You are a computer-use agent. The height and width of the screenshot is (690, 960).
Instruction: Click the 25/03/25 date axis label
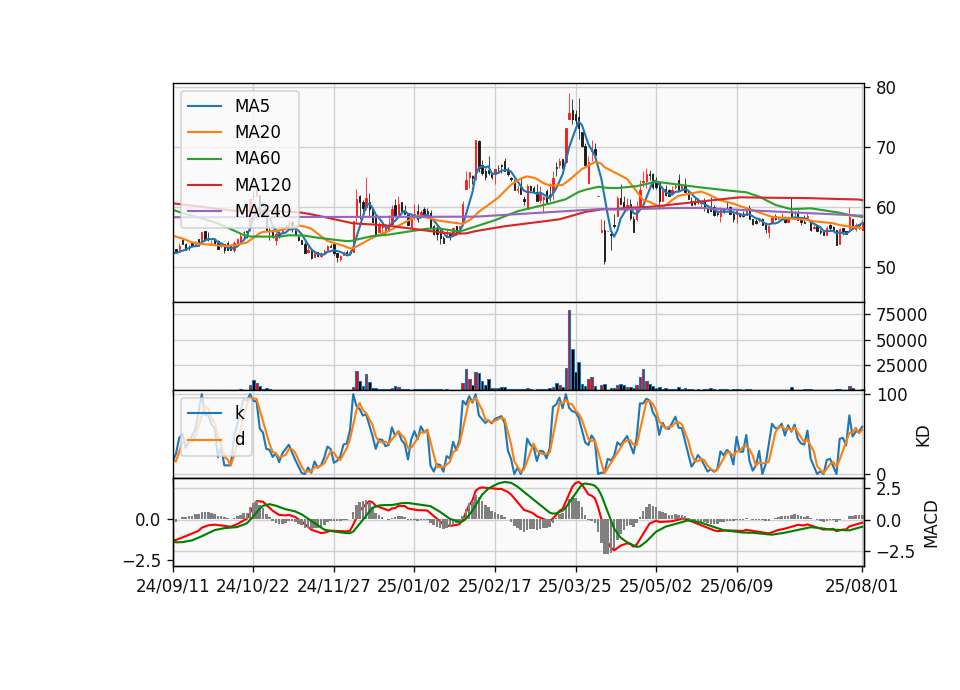click(575, 586)
